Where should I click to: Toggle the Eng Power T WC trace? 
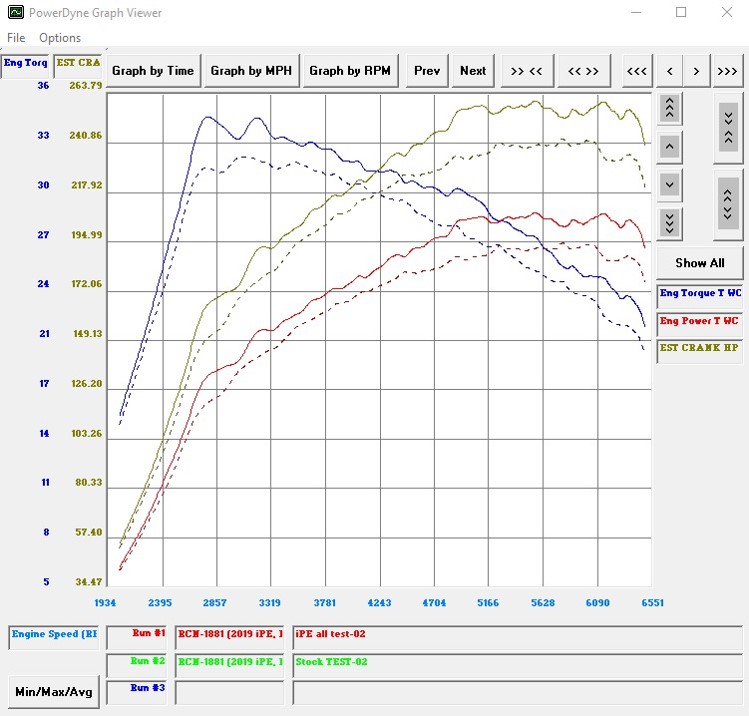tap(700, 321)
